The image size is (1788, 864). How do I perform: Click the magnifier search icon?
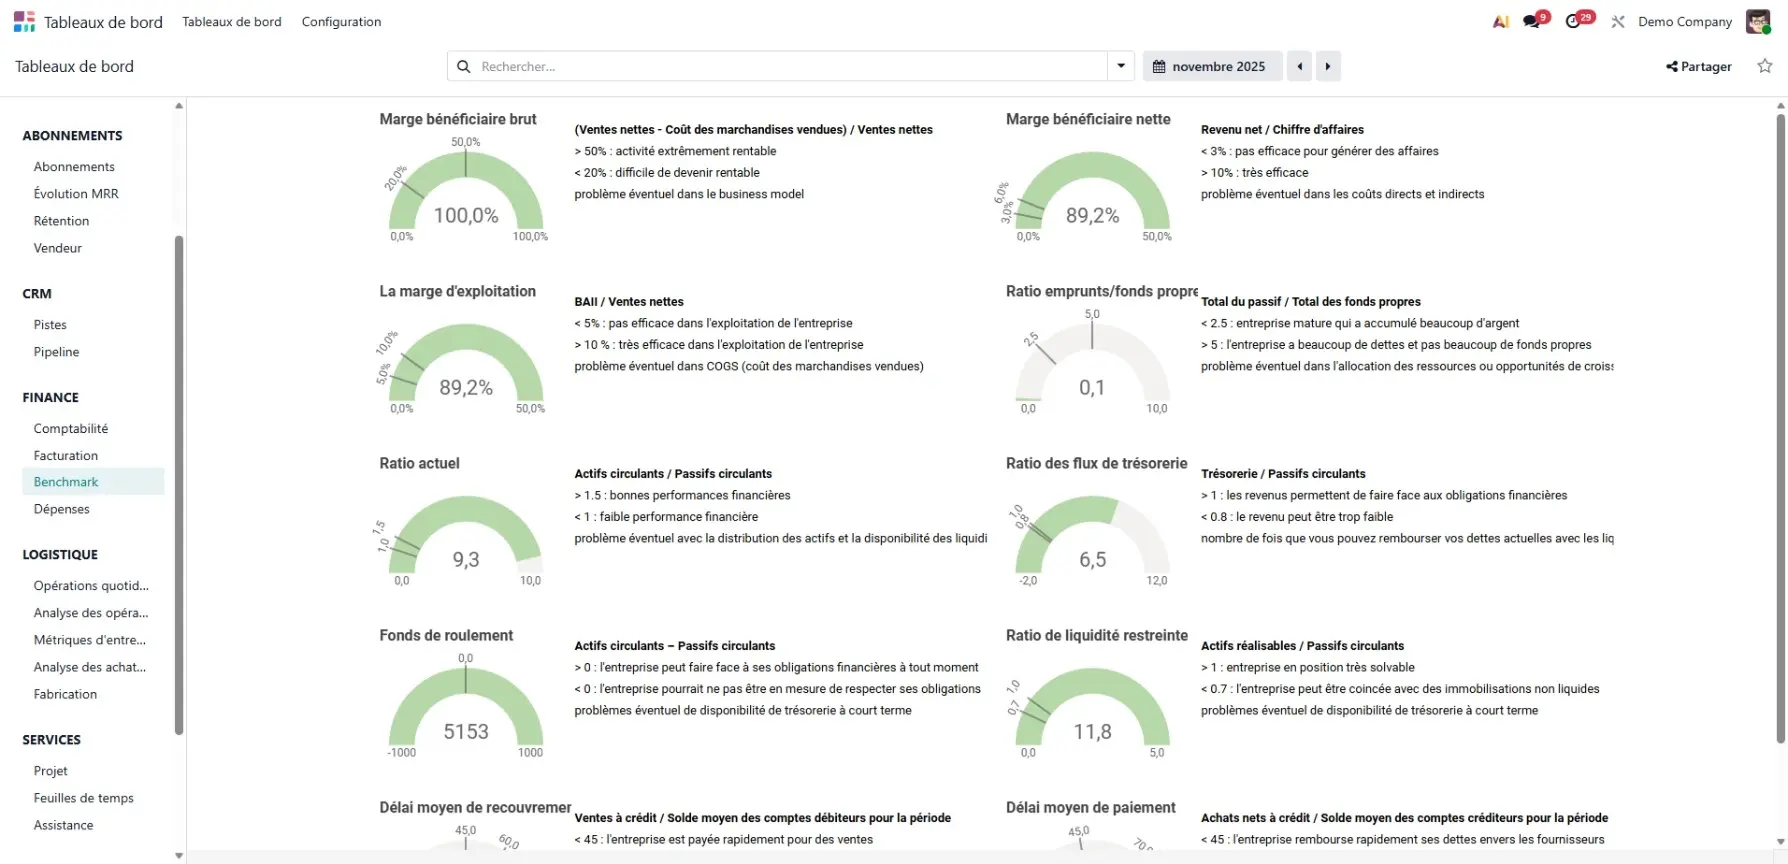pyautogui.click(x=464, y=66)
